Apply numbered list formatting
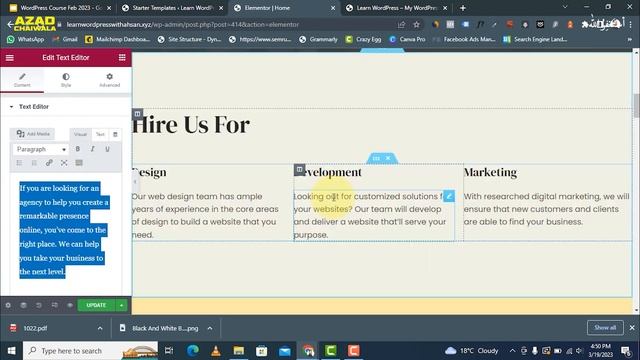Viewport: 640px width, 360px height. point(34,163)
